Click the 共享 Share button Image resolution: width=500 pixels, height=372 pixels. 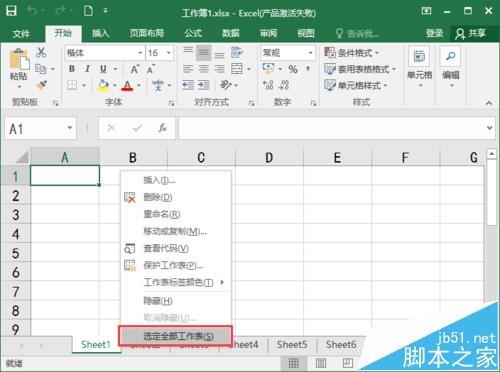pyautogui.click(x=471, y=33)
